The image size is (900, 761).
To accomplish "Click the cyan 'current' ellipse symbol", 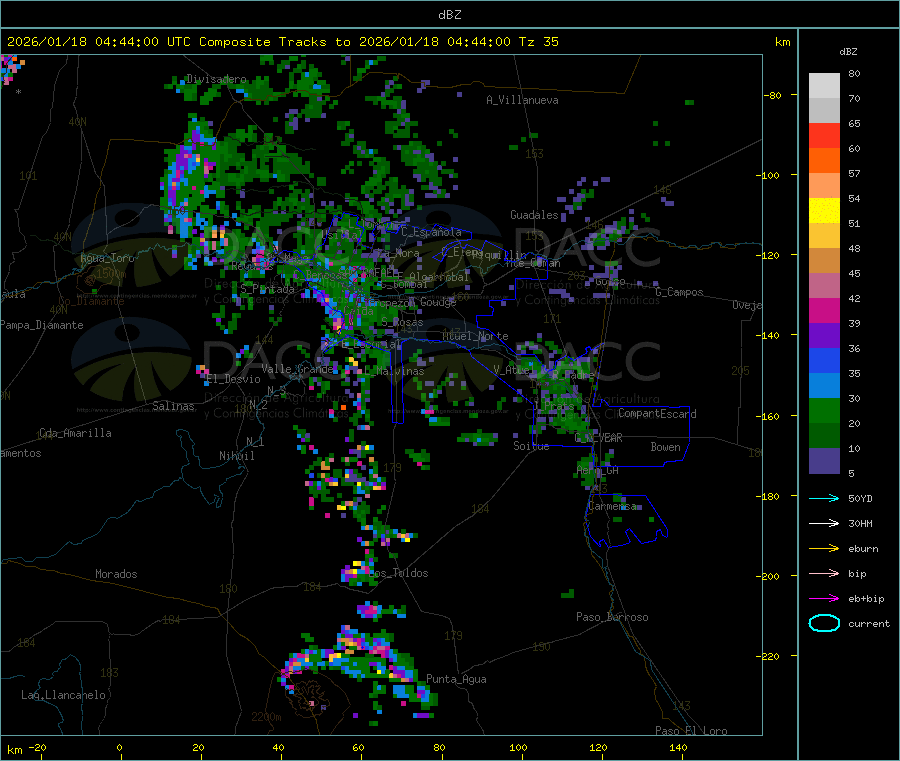I will coord(824,623).
